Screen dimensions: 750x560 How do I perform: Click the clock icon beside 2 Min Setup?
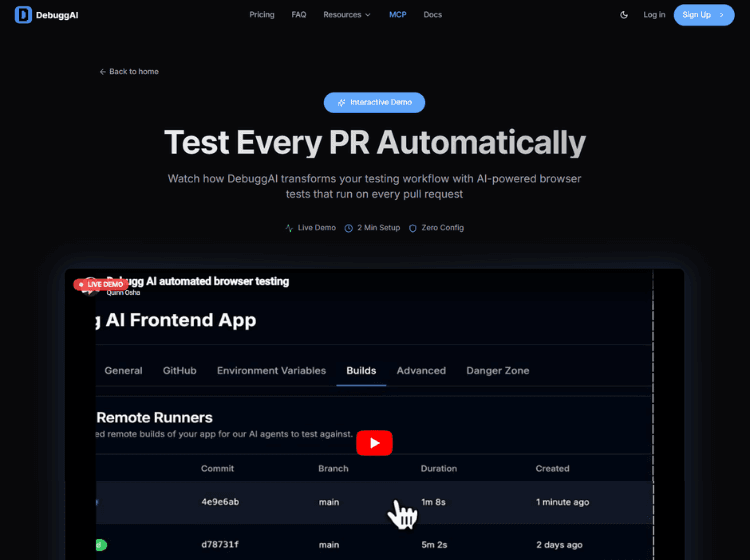349,228
